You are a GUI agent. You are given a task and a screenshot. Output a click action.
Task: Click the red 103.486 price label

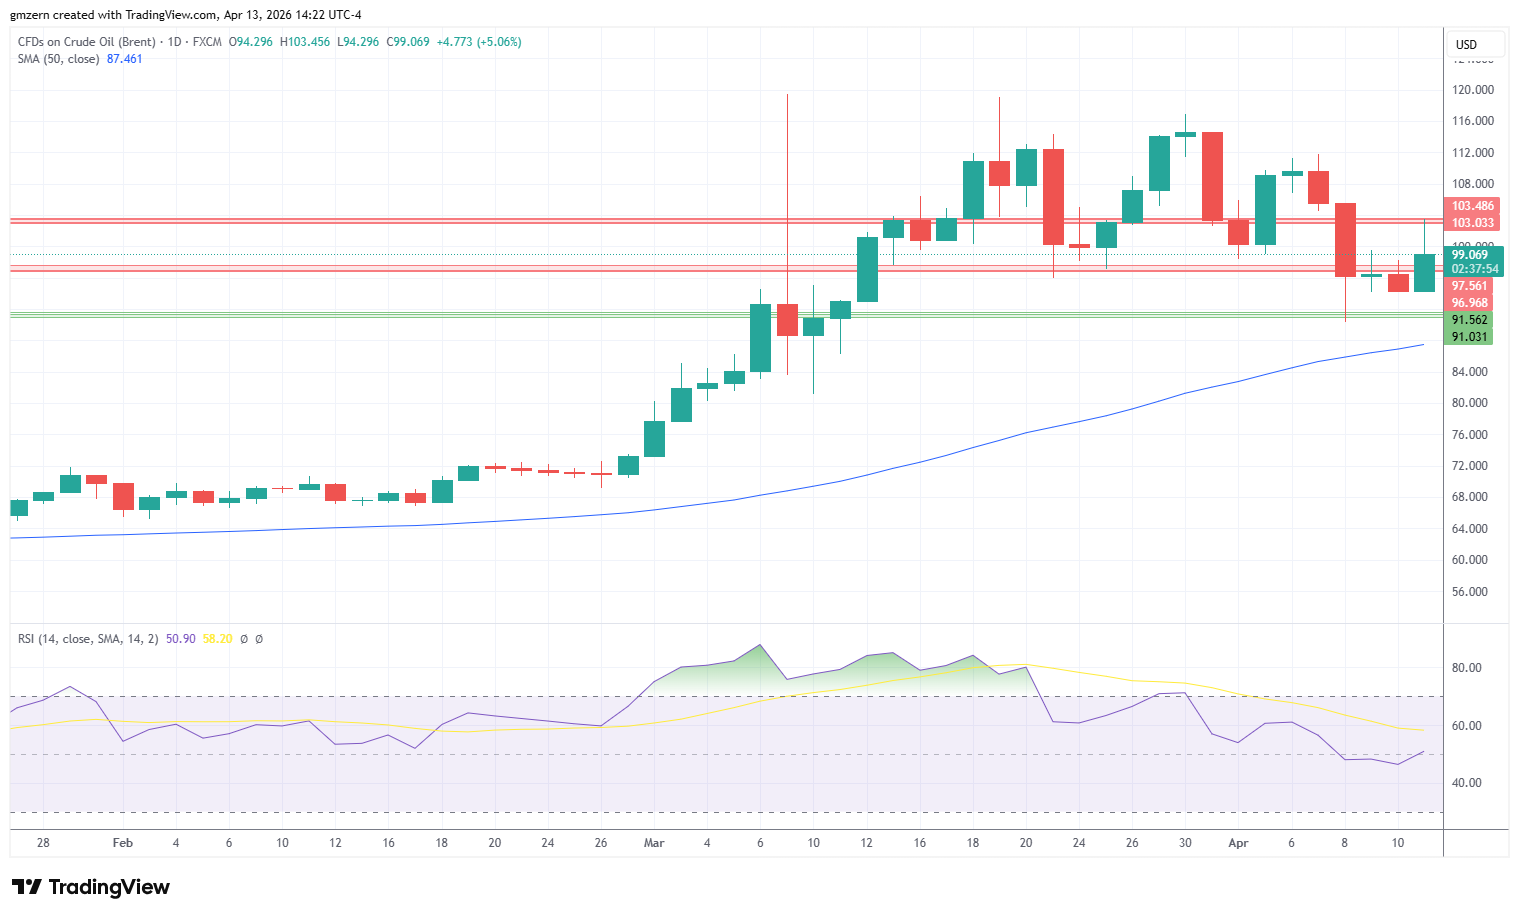click(x=1473, y=206)
